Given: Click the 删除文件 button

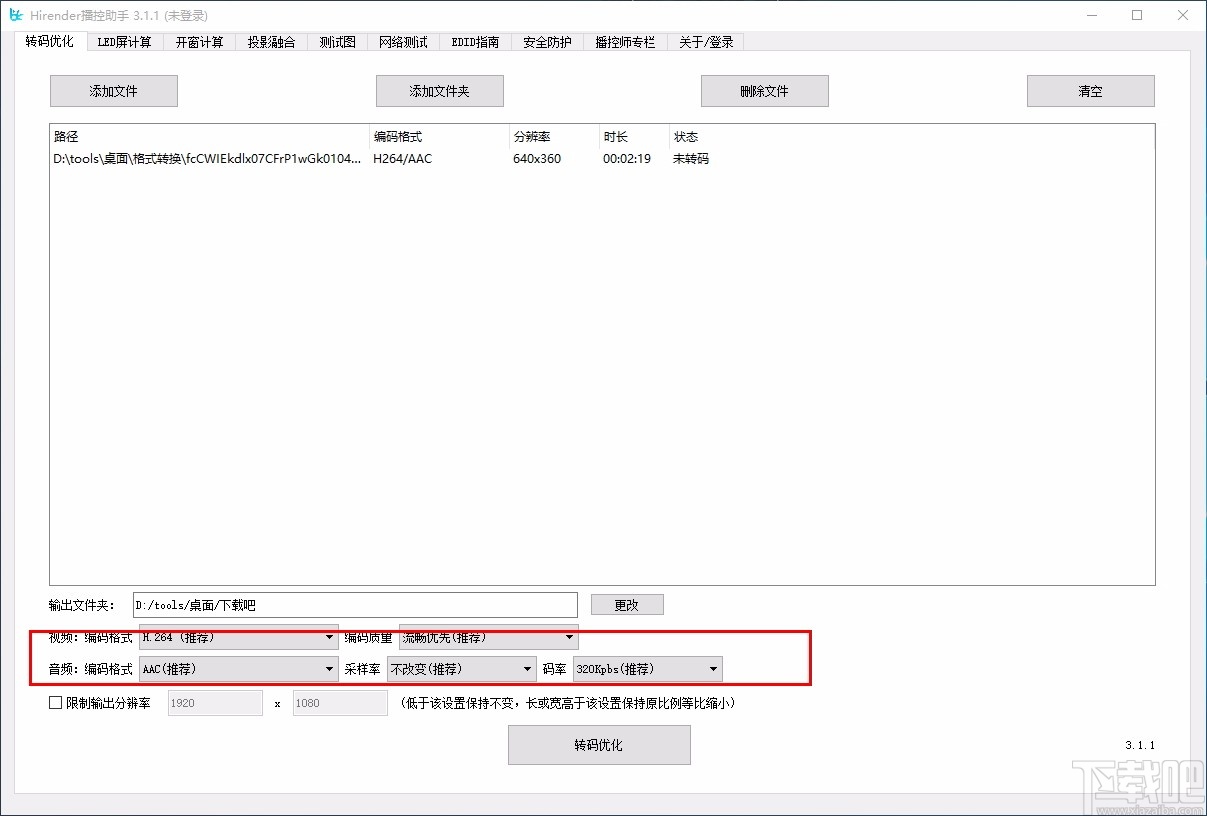Looking at the screenshot, I should 765,91.
